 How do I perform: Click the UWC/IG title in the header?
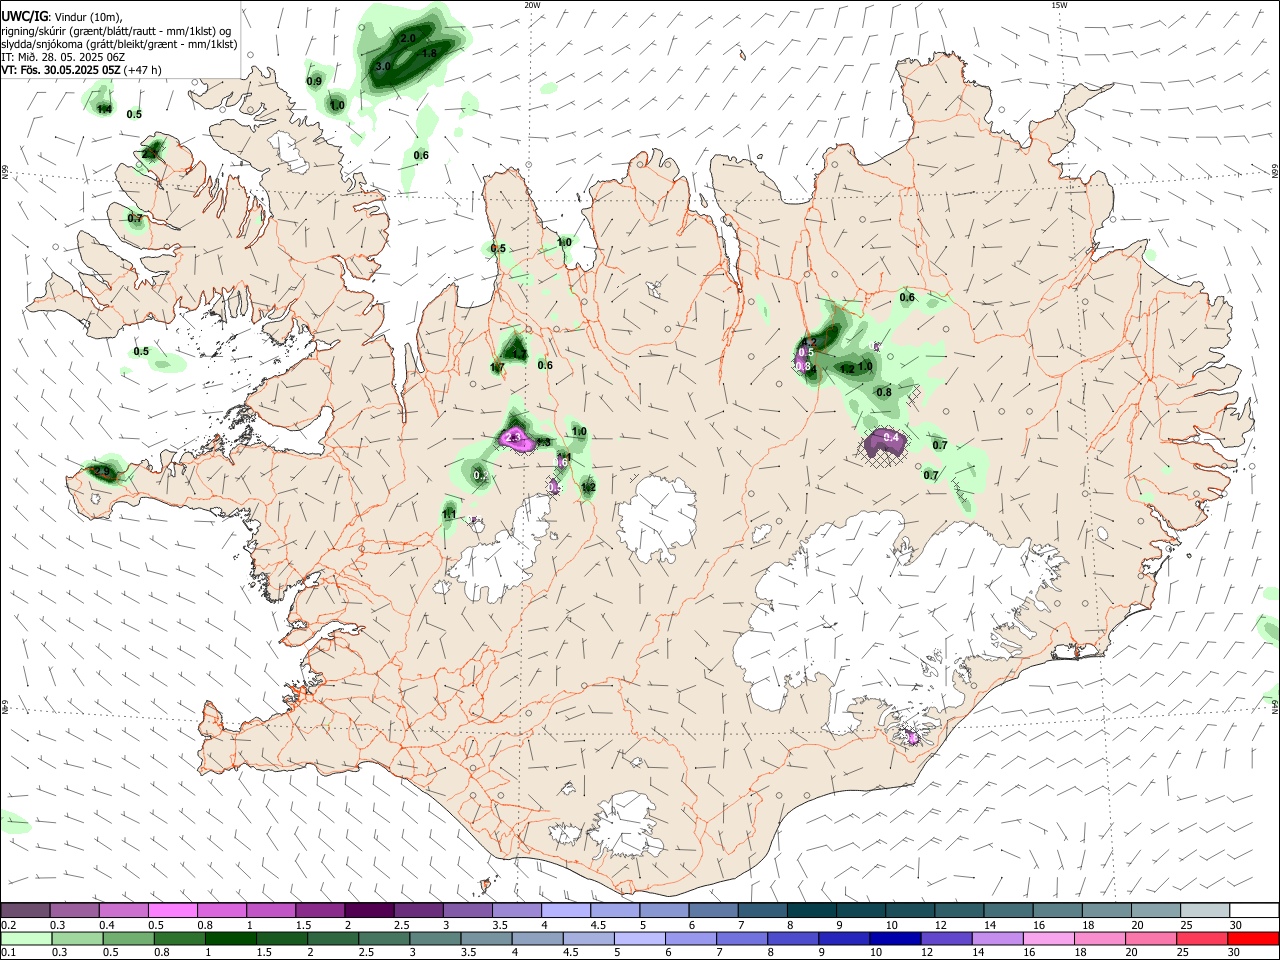(24, 17)
